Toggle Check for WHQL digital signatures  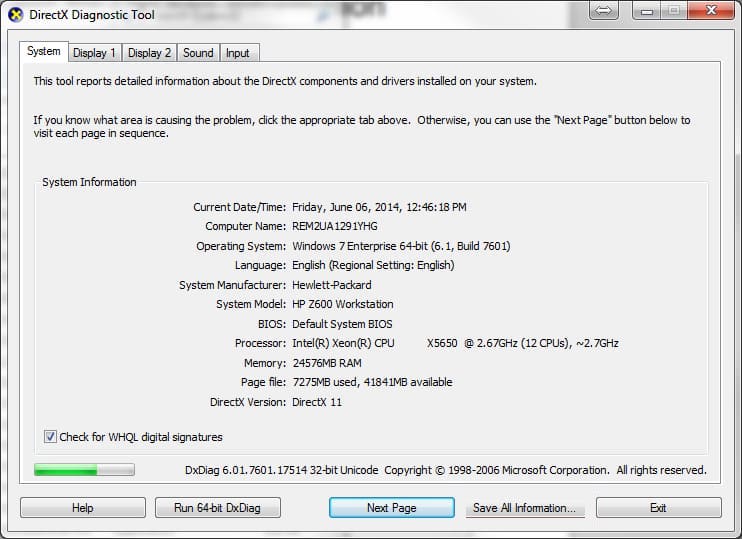pos(133,437)
